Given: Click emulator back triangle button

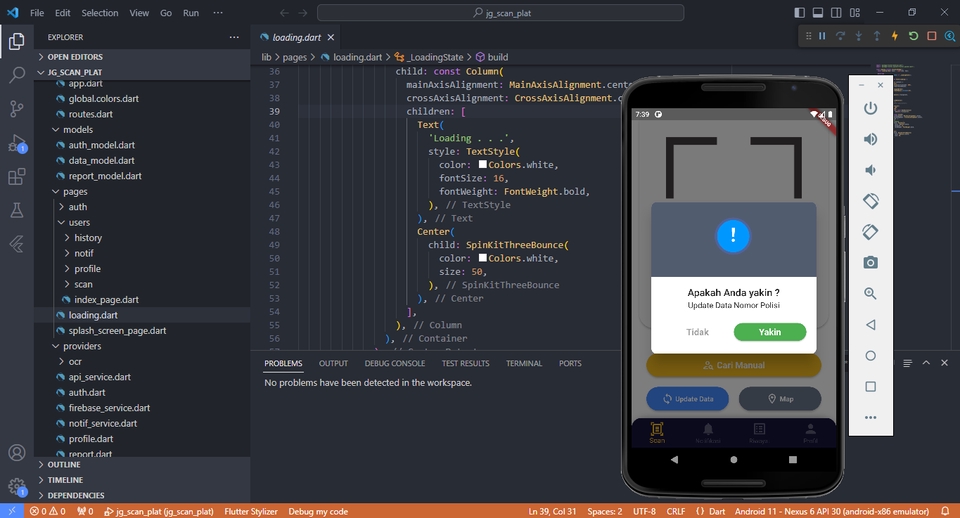Looking at the screenshot, I should pos(870,325).
